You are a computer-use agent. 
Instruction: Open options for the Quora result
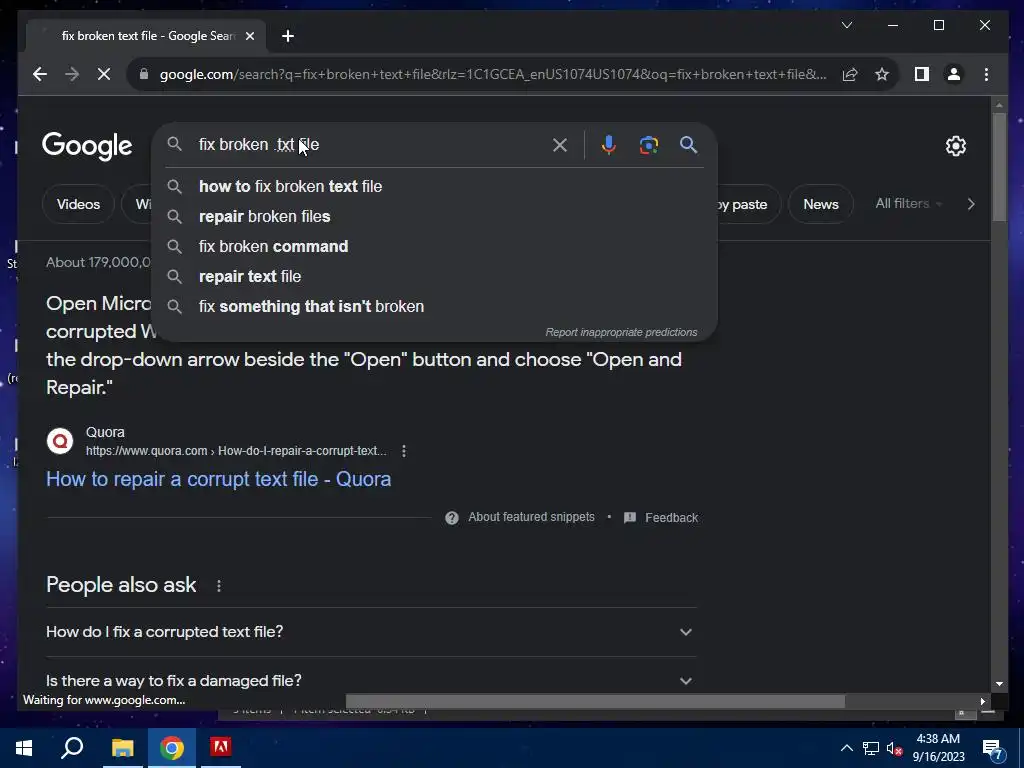coord(404,451)
